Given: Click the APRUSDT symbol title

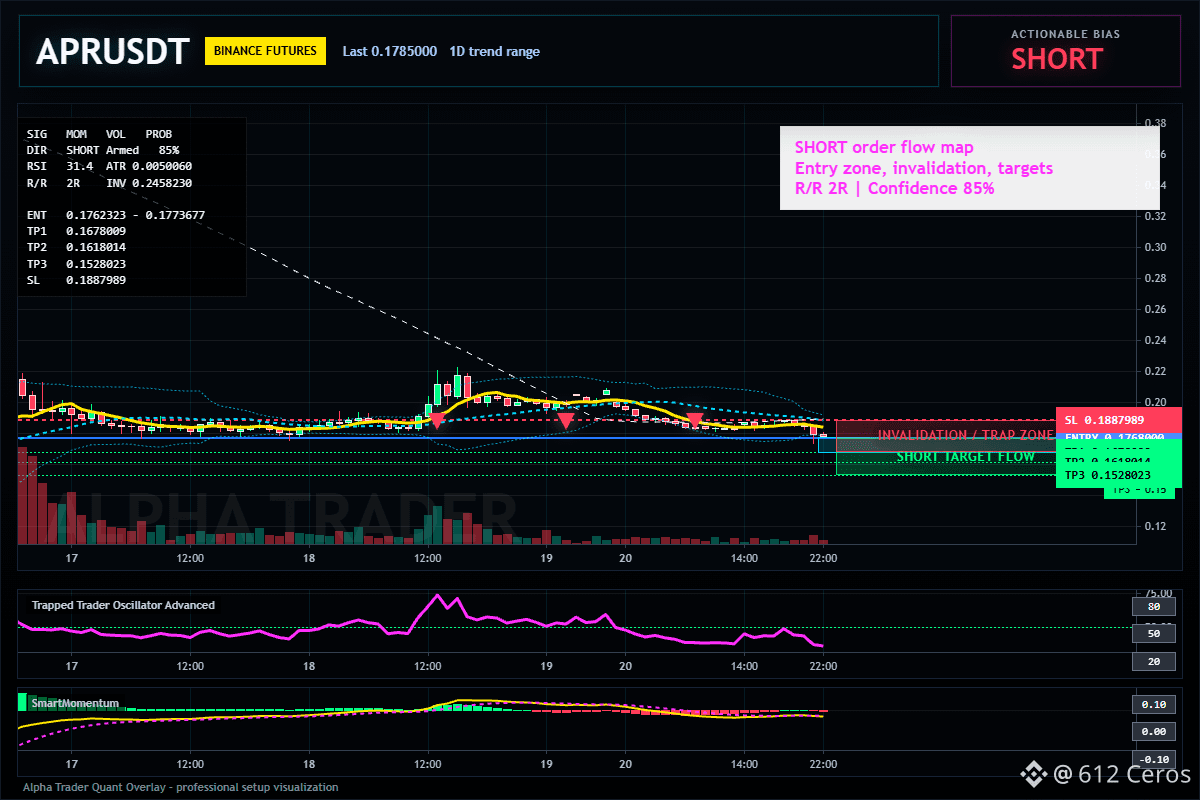Looking at the screenshot, I should (112, 52).
